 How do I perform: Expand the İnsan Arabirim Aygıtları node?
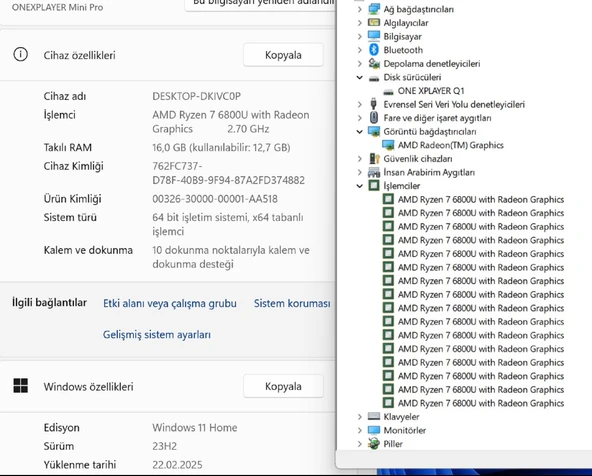tap(360, 172)
